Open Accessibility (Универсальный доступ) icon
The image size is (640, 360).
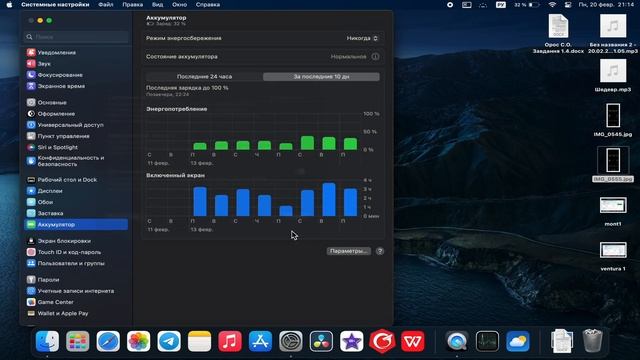pyautogui.click(x=31, y=125)
